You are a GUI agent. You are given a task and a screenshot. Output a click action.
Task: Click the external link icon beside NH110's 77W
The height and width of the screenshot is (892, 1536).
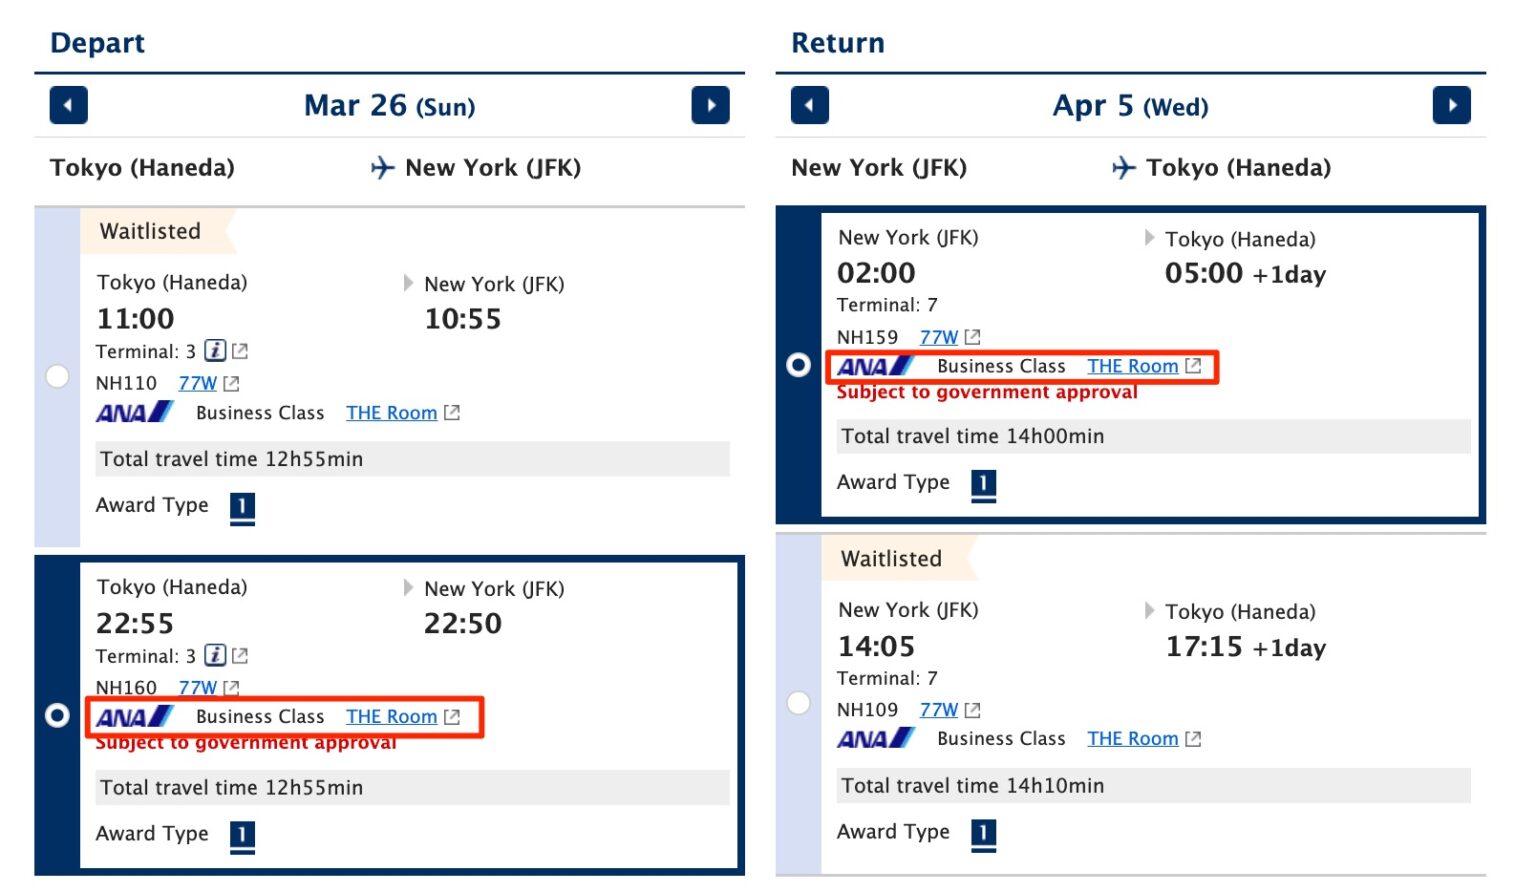pos(231,383)
